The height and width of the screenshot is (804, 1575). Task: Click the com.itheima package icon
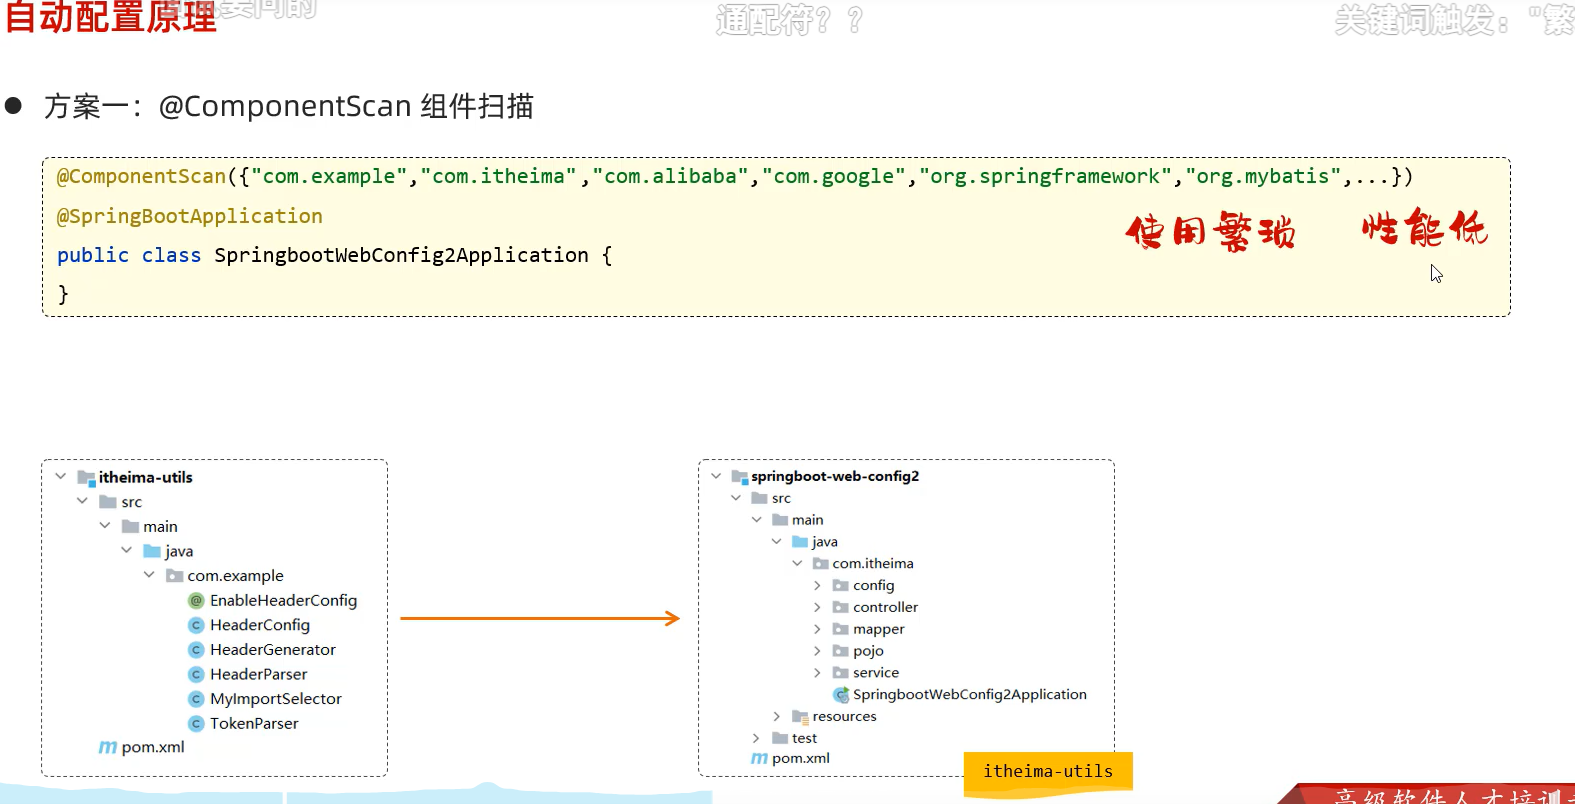pyautogui.click(x=820, y=564)
